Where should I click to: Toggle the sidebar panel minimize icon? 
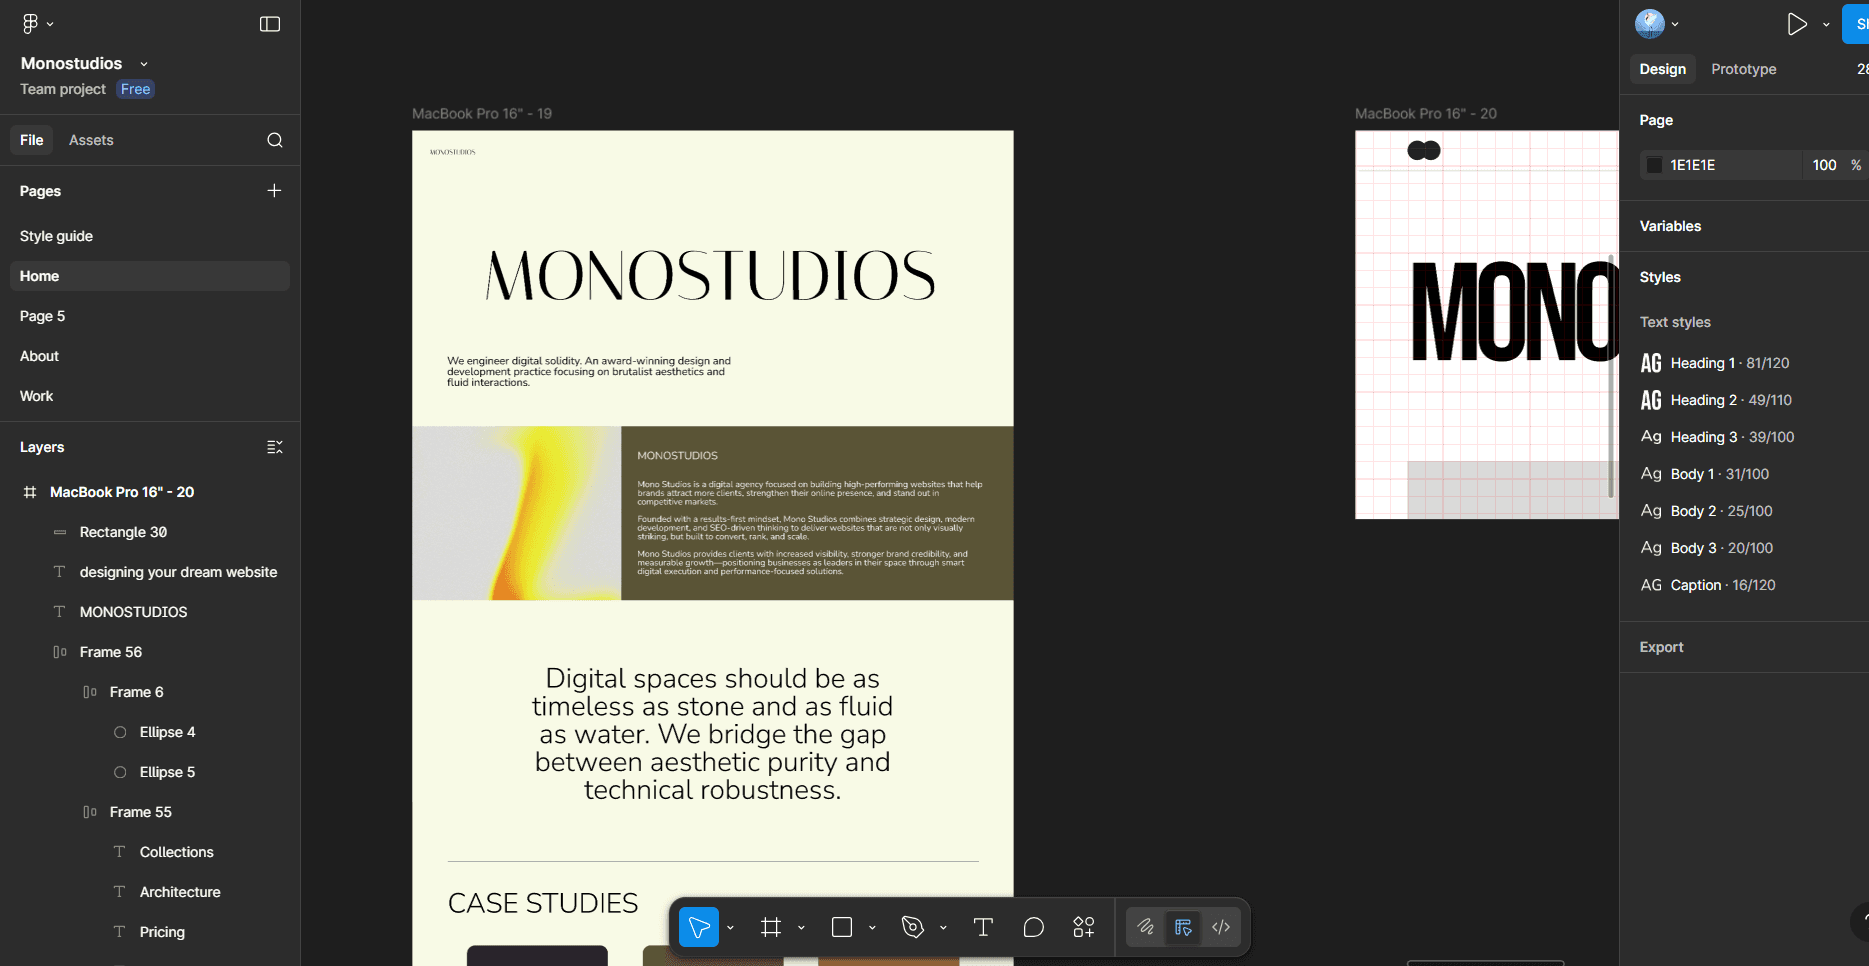tap(270, 24)
